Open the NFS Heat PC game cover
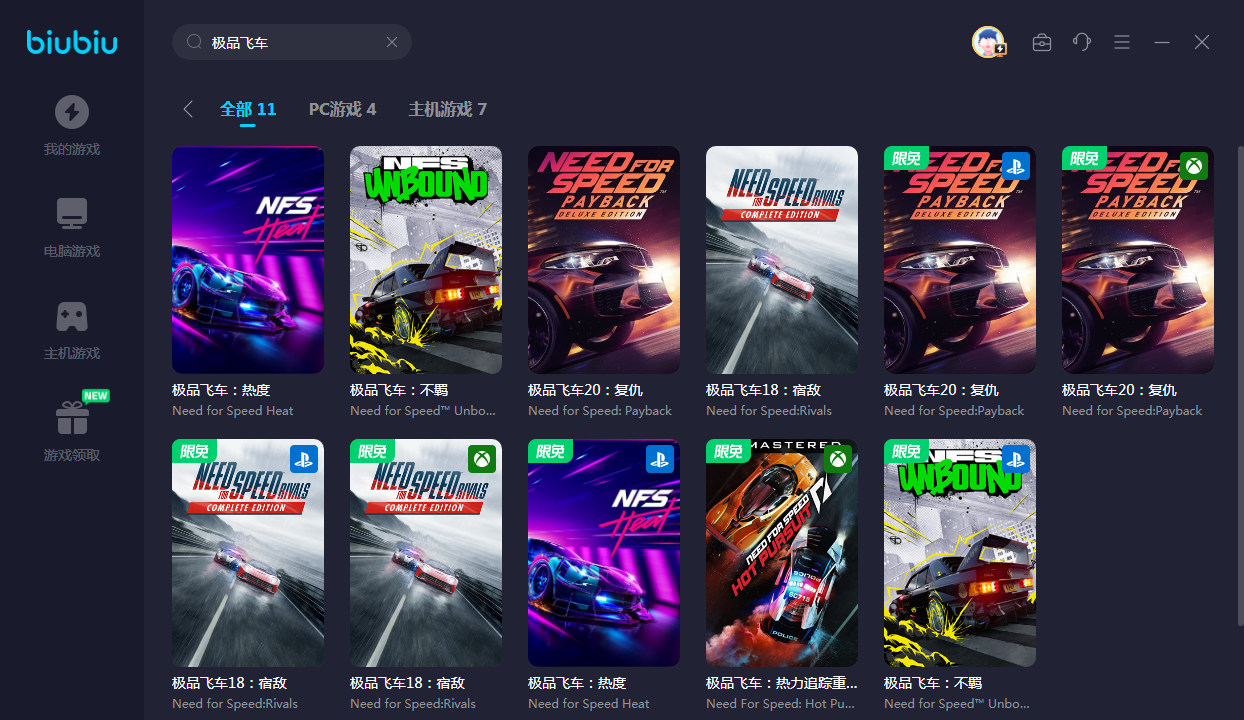The width and height of the screenshot is (1244, 720). 247,260
